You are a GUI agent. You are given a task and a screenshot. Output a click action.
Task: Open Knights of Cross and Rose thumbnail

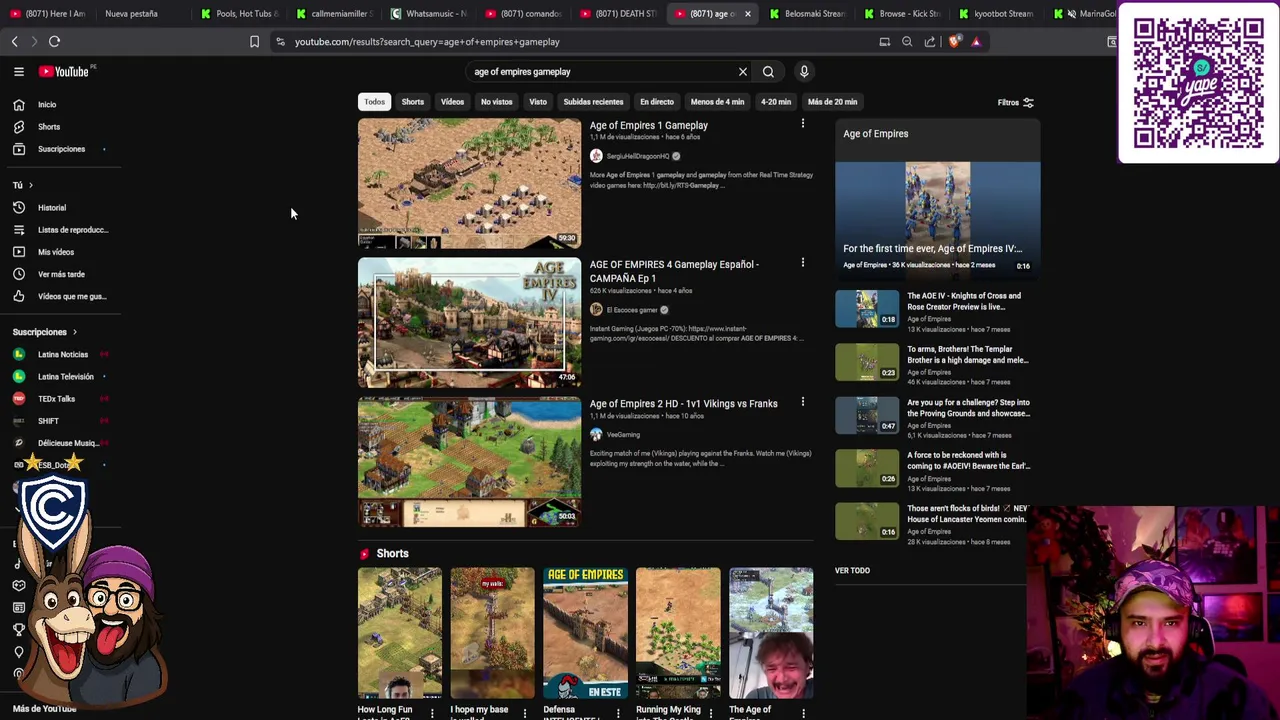(x=867, y=309)
